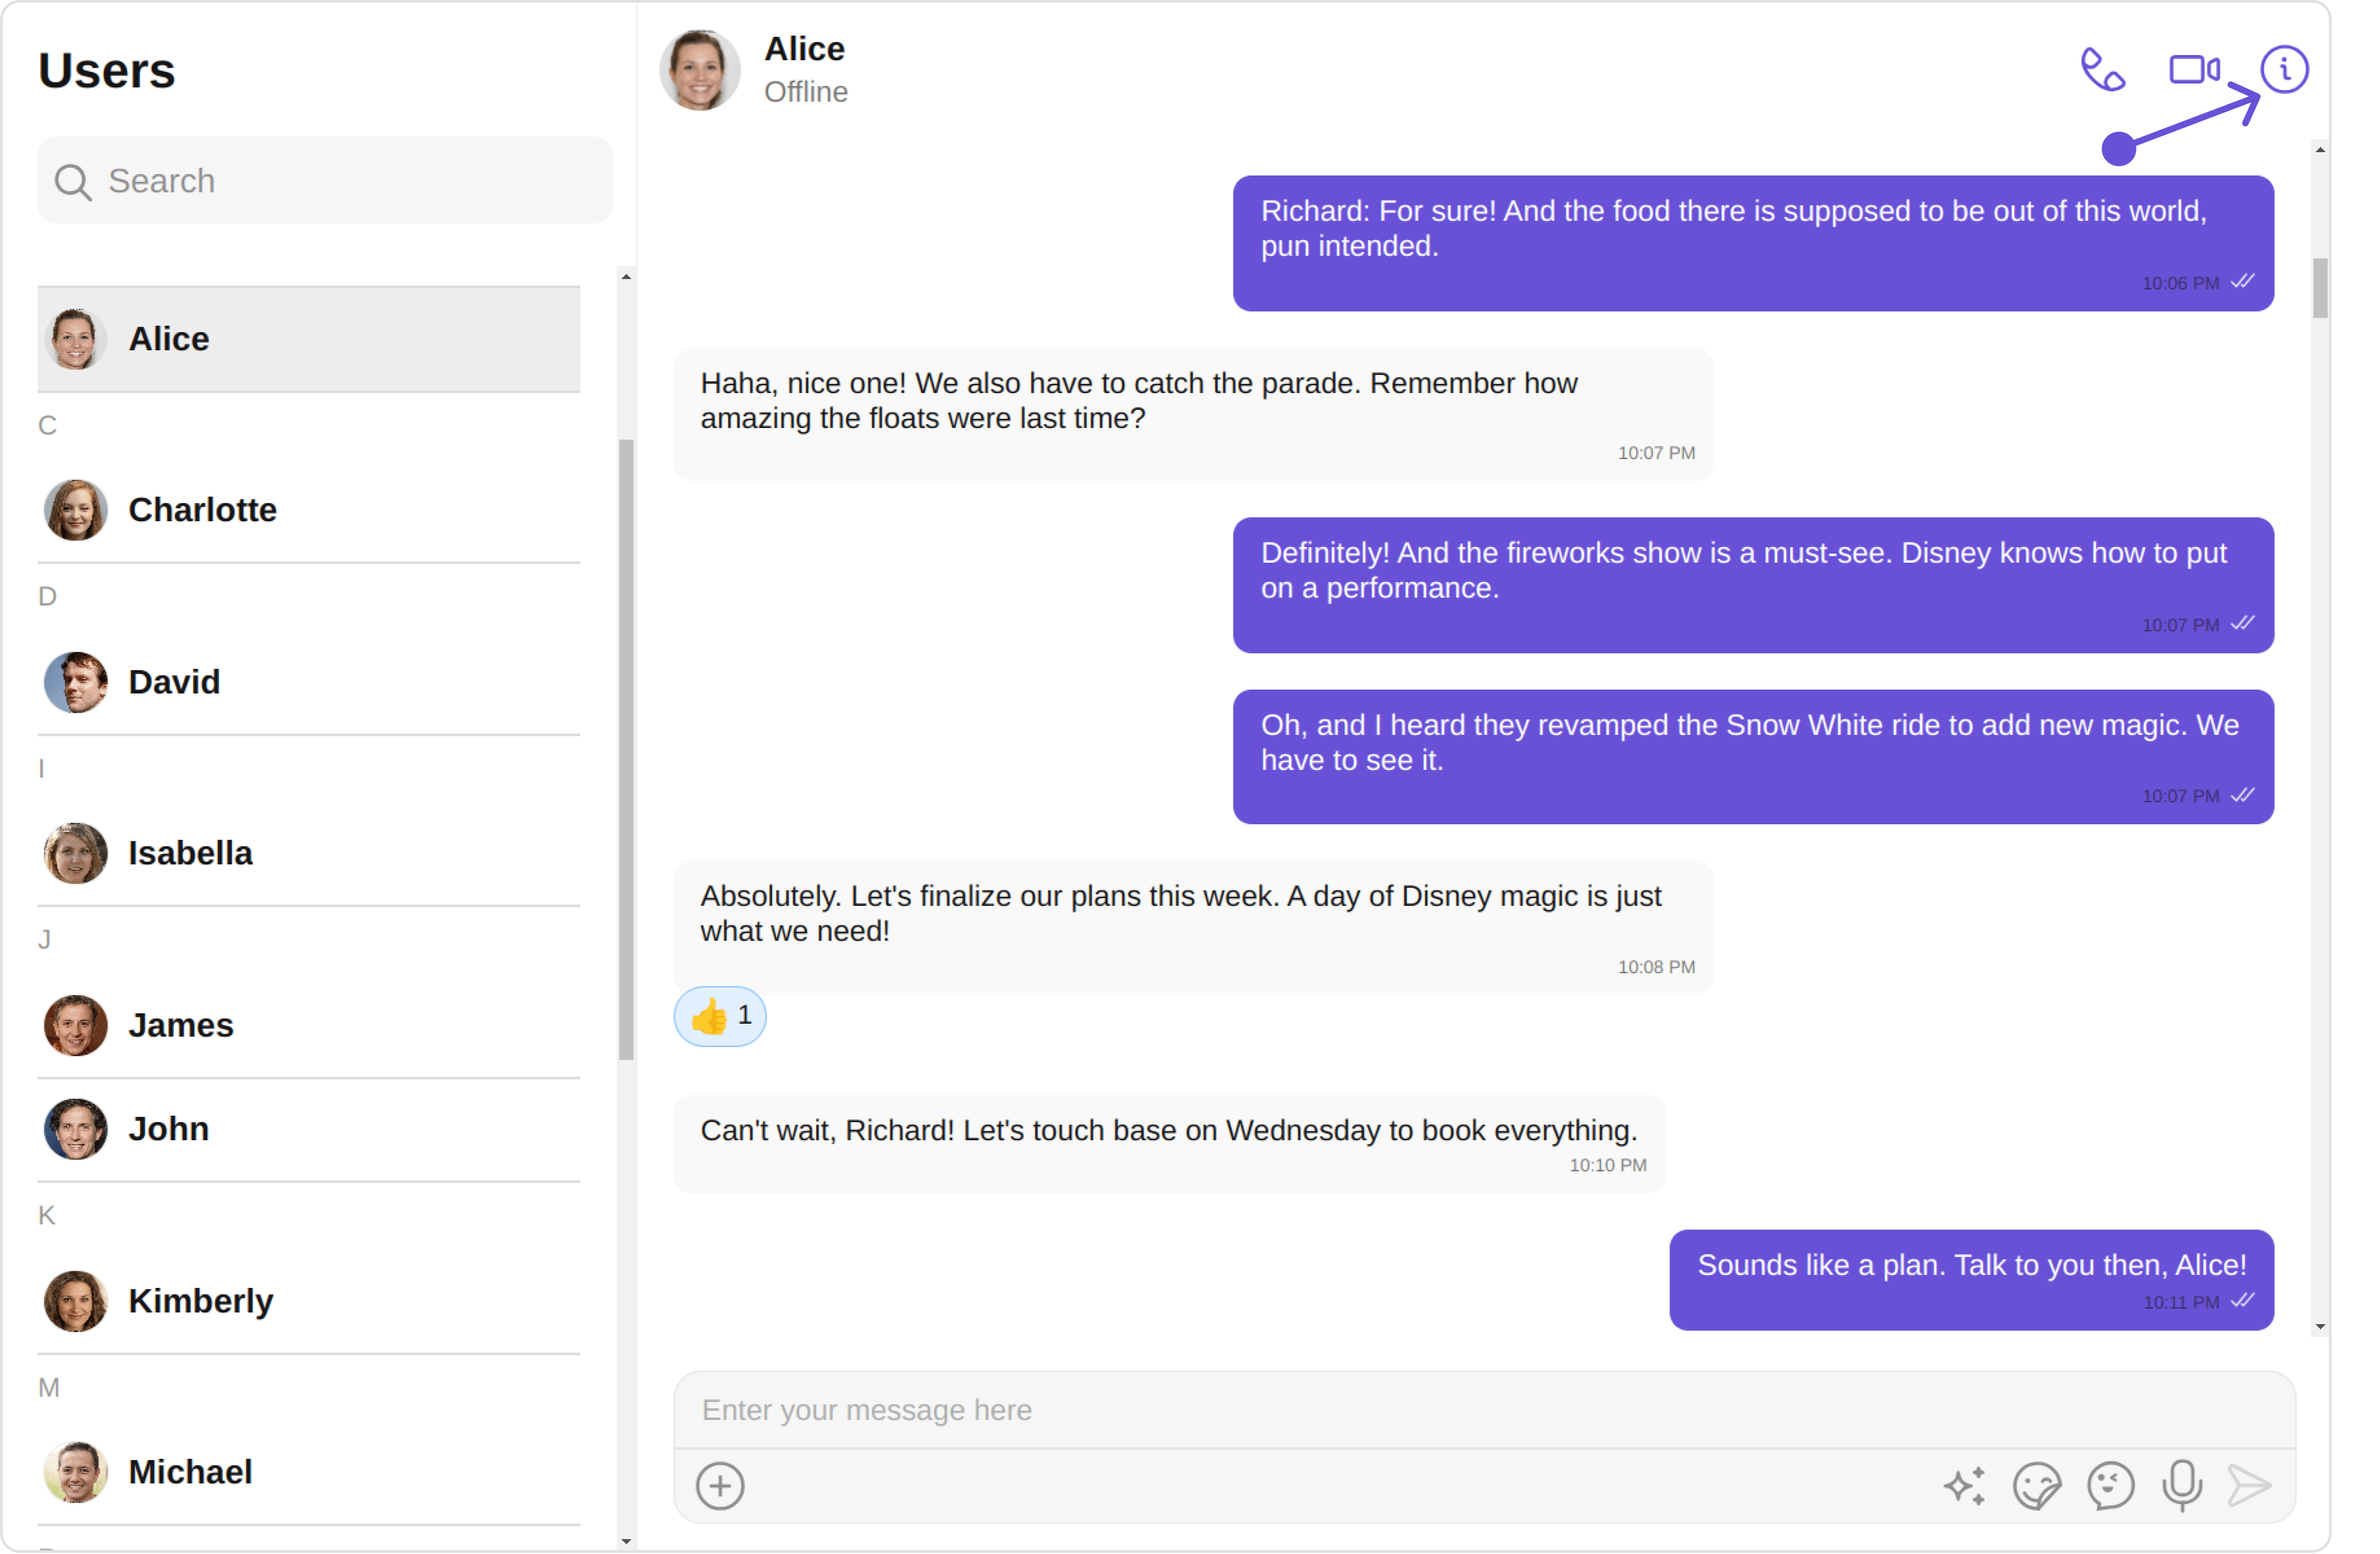Select Kimberly in the users list
This screenshot has width=2380, height=1554.
[x=309, y=1302]
